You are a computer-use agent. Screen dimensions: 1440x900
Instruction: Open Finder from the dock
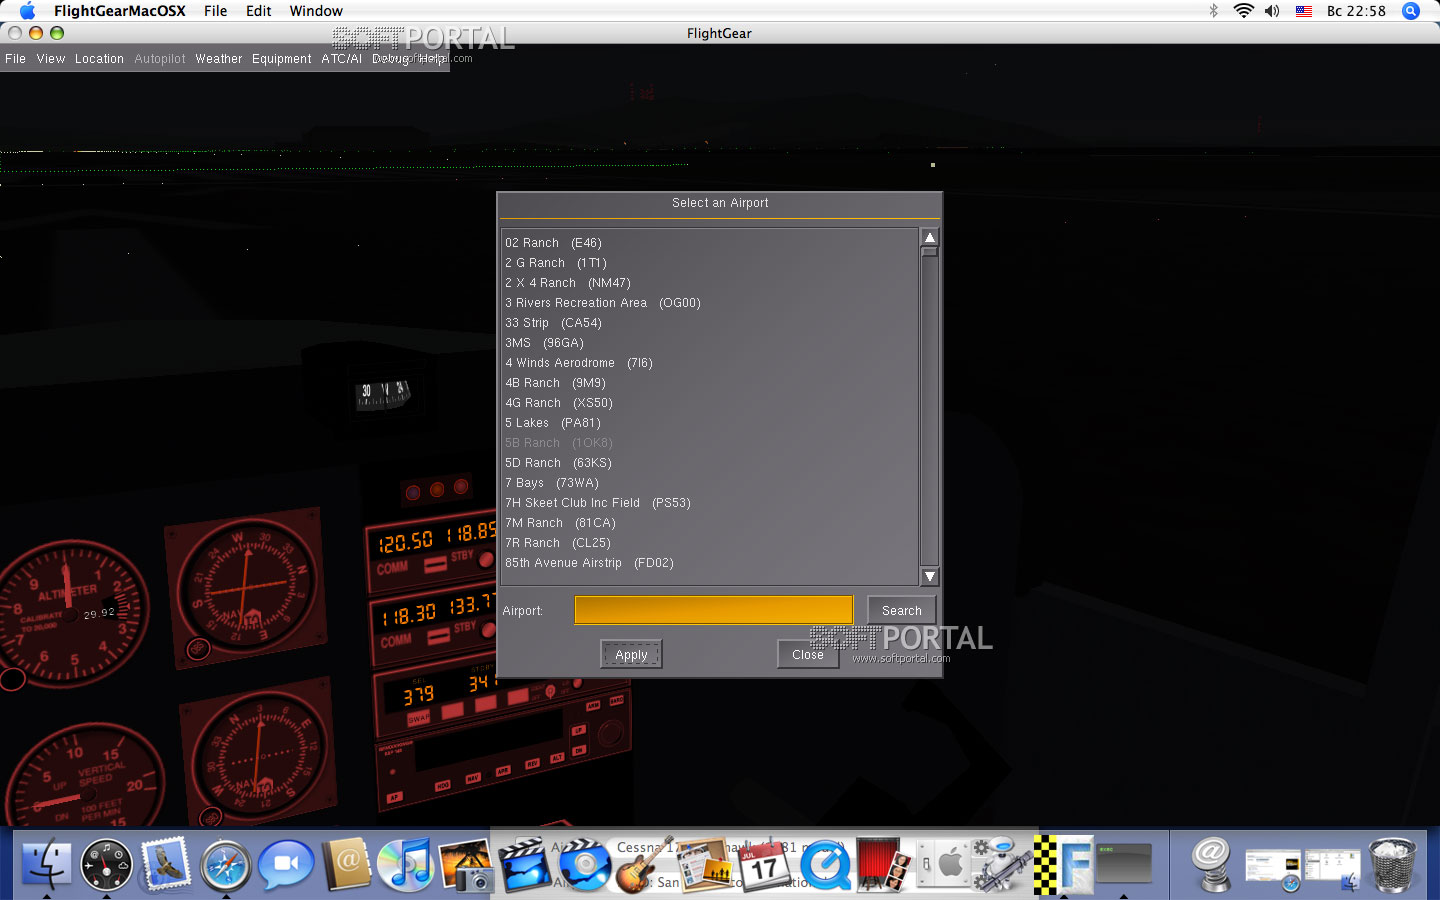coord(46,864)
